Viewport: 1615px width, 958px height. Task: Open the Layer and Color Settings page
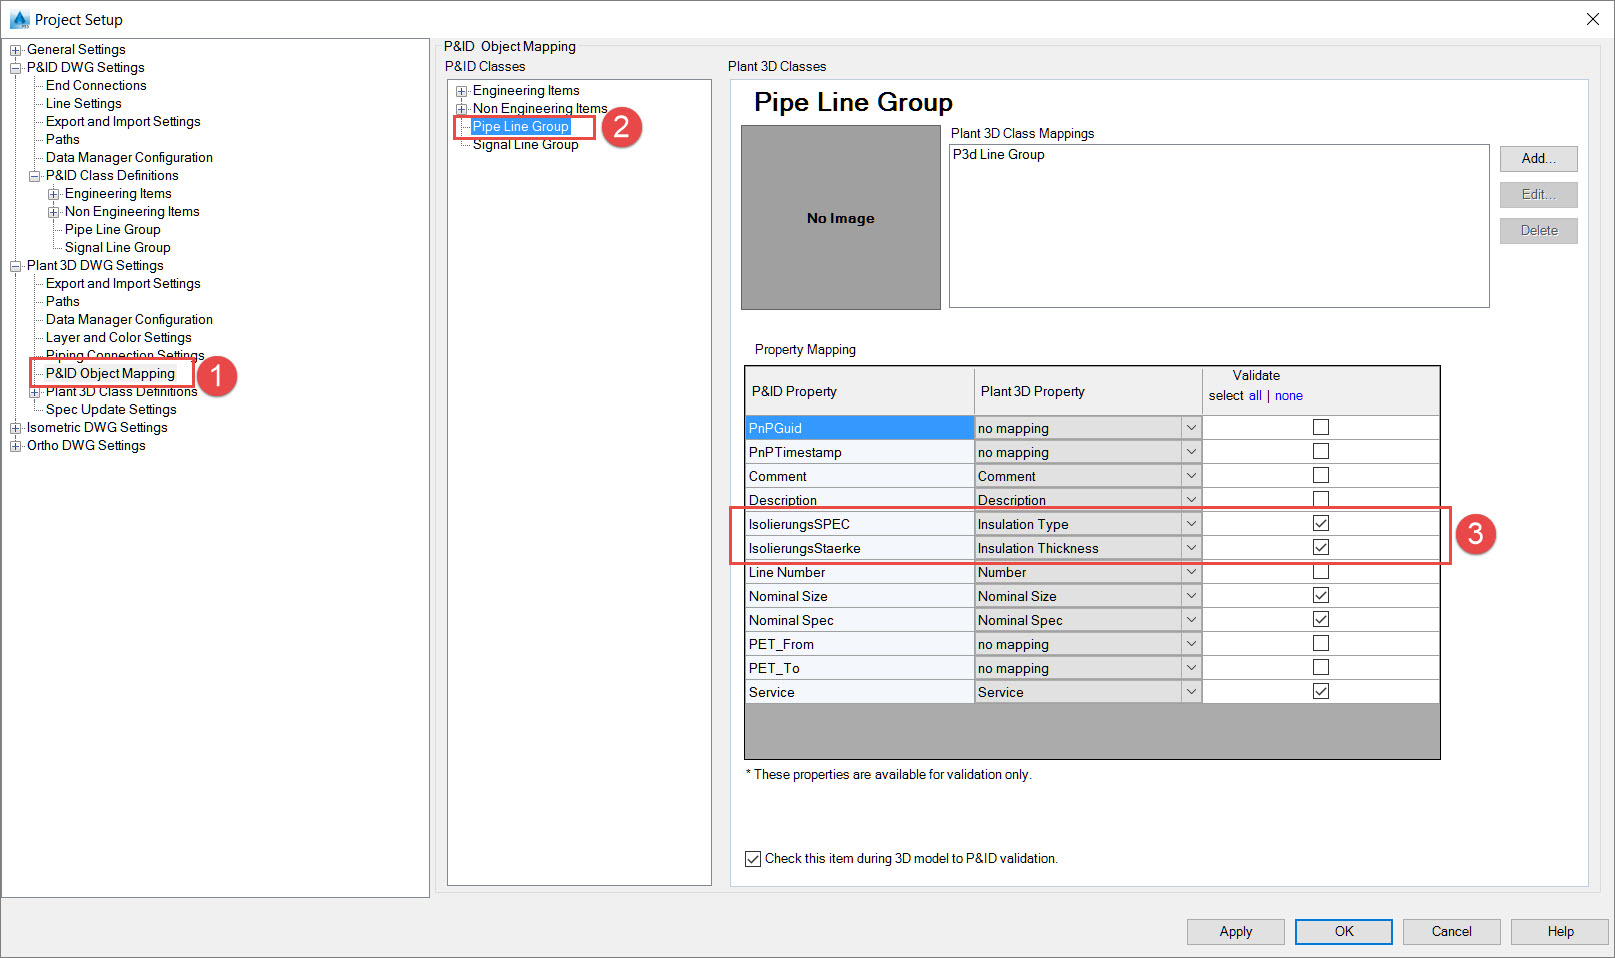(x=118, y=337)
